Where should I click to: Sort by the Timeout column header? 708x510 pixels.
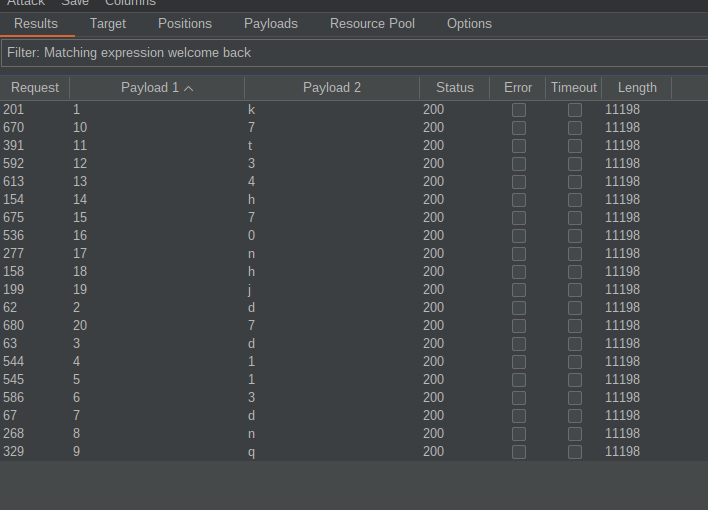point(574,88)
